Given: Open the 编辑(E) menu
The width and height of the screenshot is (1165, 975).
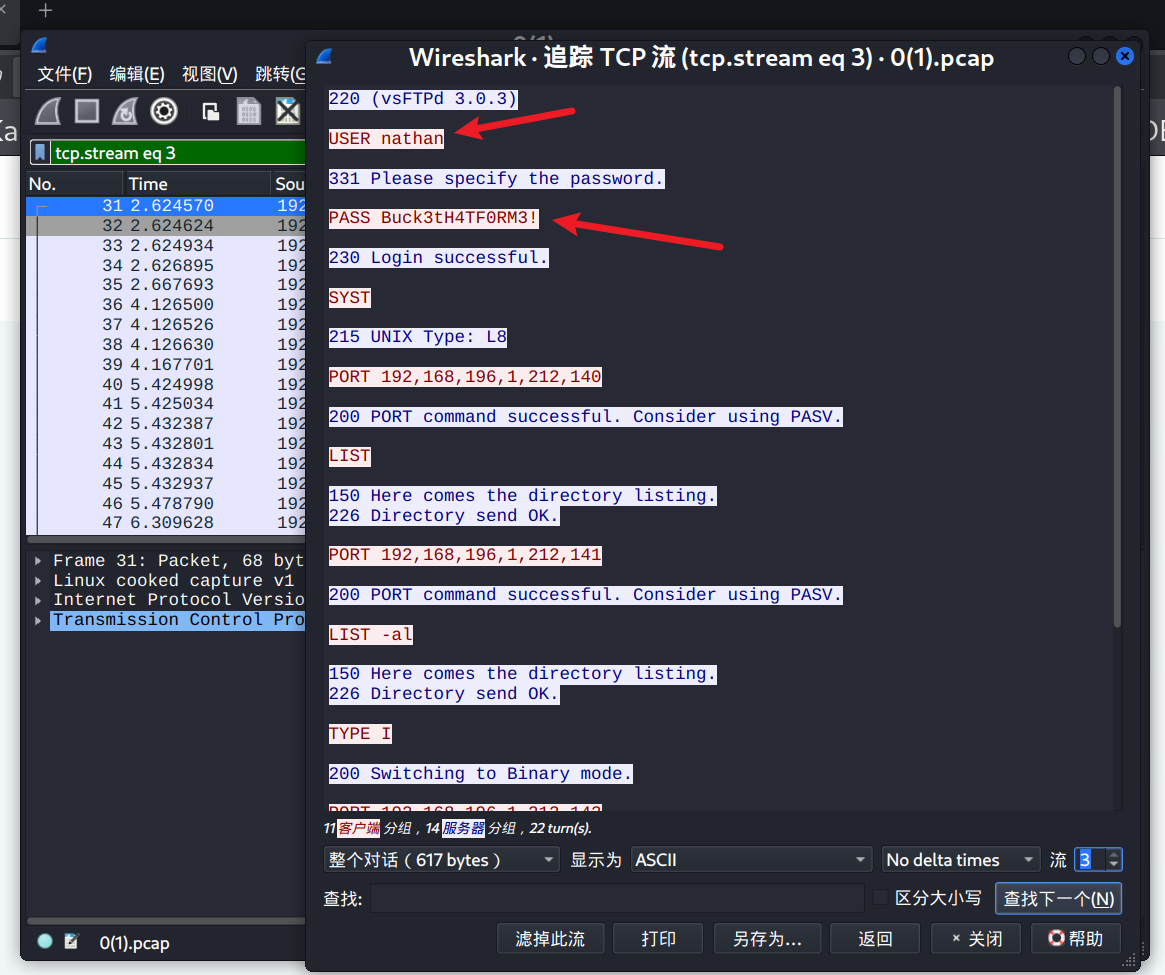Looking at the screenshot, I should (137, 74).
